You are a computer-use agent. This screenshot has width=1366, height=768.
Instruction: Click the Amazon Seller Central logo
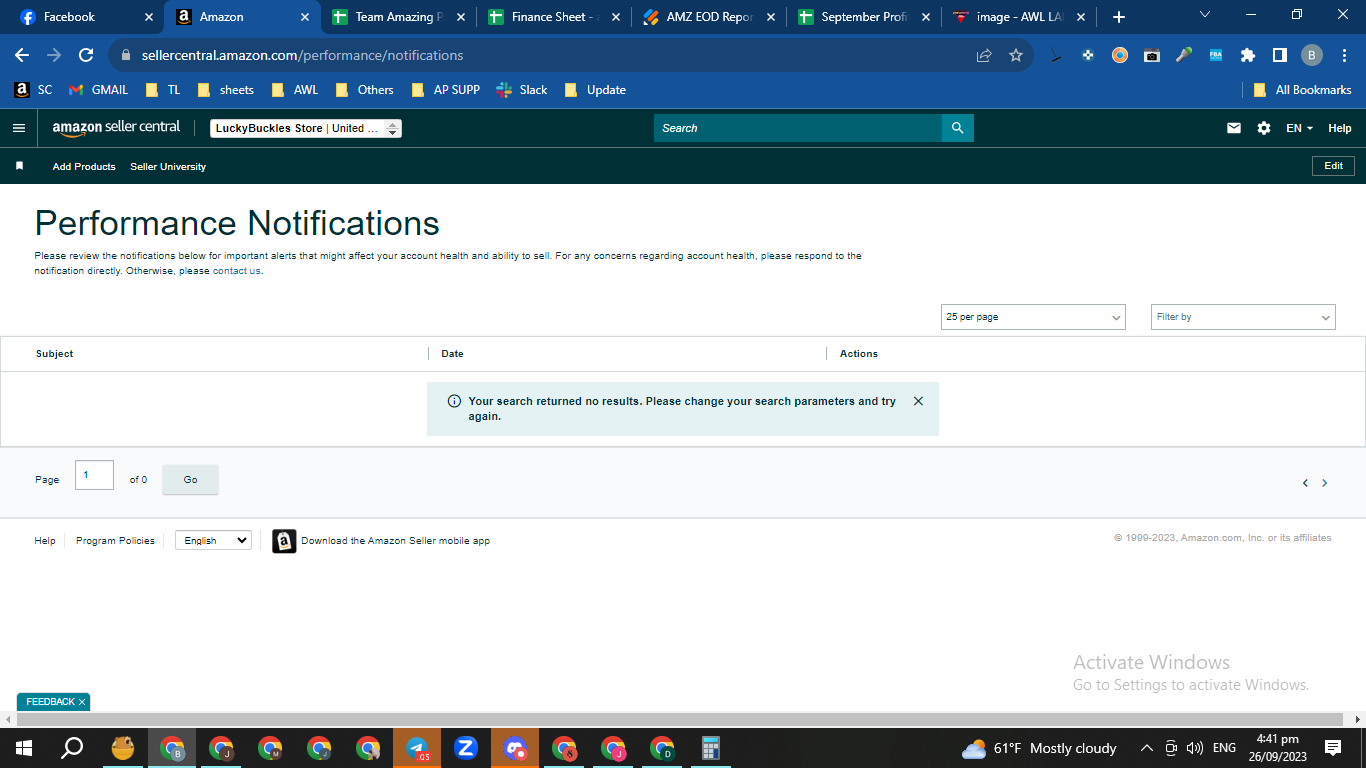tap(116, 128)
